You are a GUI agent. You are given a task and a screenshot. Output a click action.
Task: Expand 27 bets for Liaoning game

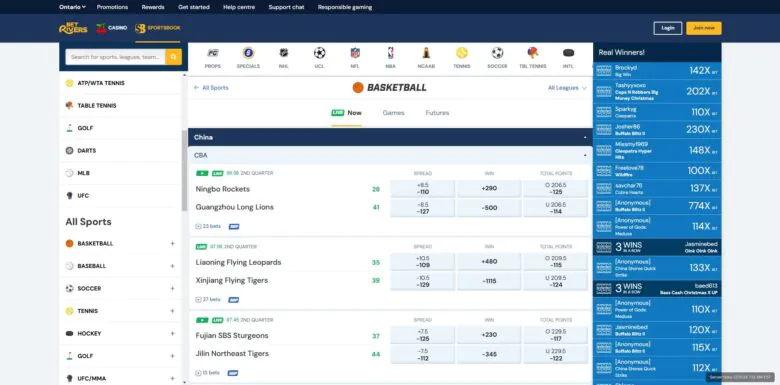(x=208, y=300)
